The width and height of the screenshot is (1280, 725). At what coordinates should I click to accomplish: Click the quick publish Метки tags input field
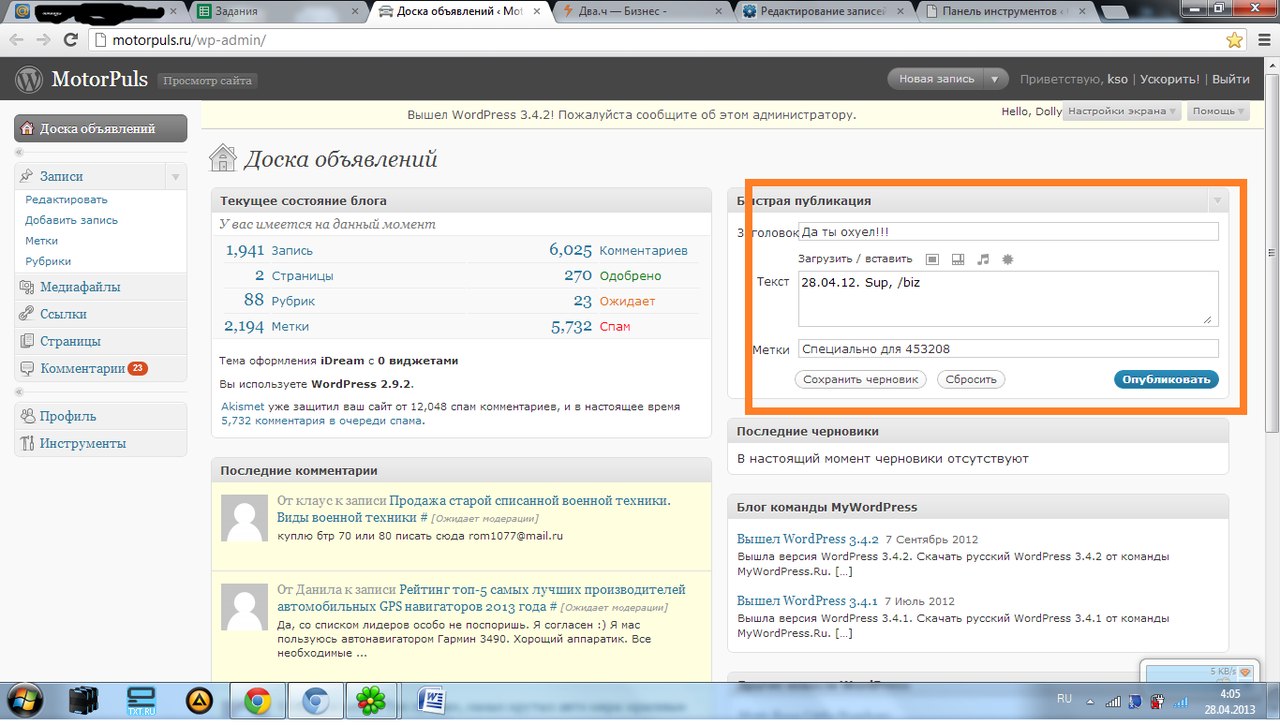1008,349
